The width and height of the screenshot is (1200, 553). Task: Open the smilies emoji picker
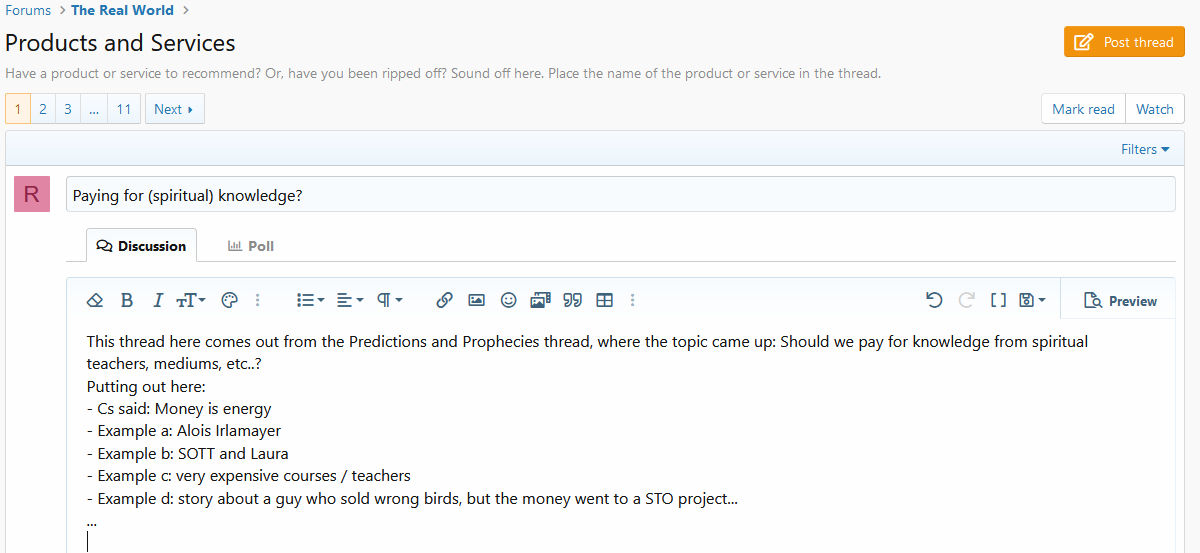(509, 300)
